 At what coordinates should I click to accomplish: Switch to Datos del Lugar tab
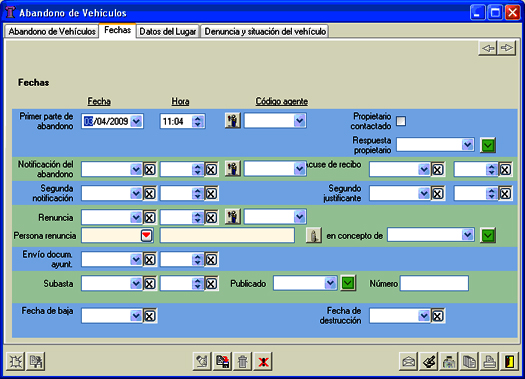(167, 31)
